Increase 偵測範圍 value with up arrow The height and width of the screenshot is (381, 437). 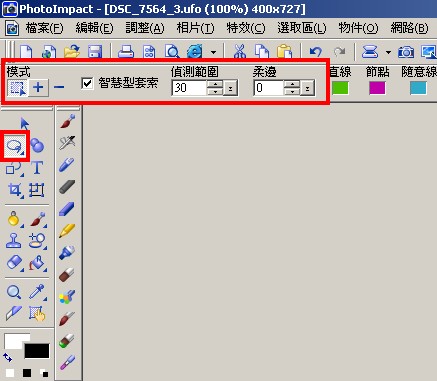[215, 84]
